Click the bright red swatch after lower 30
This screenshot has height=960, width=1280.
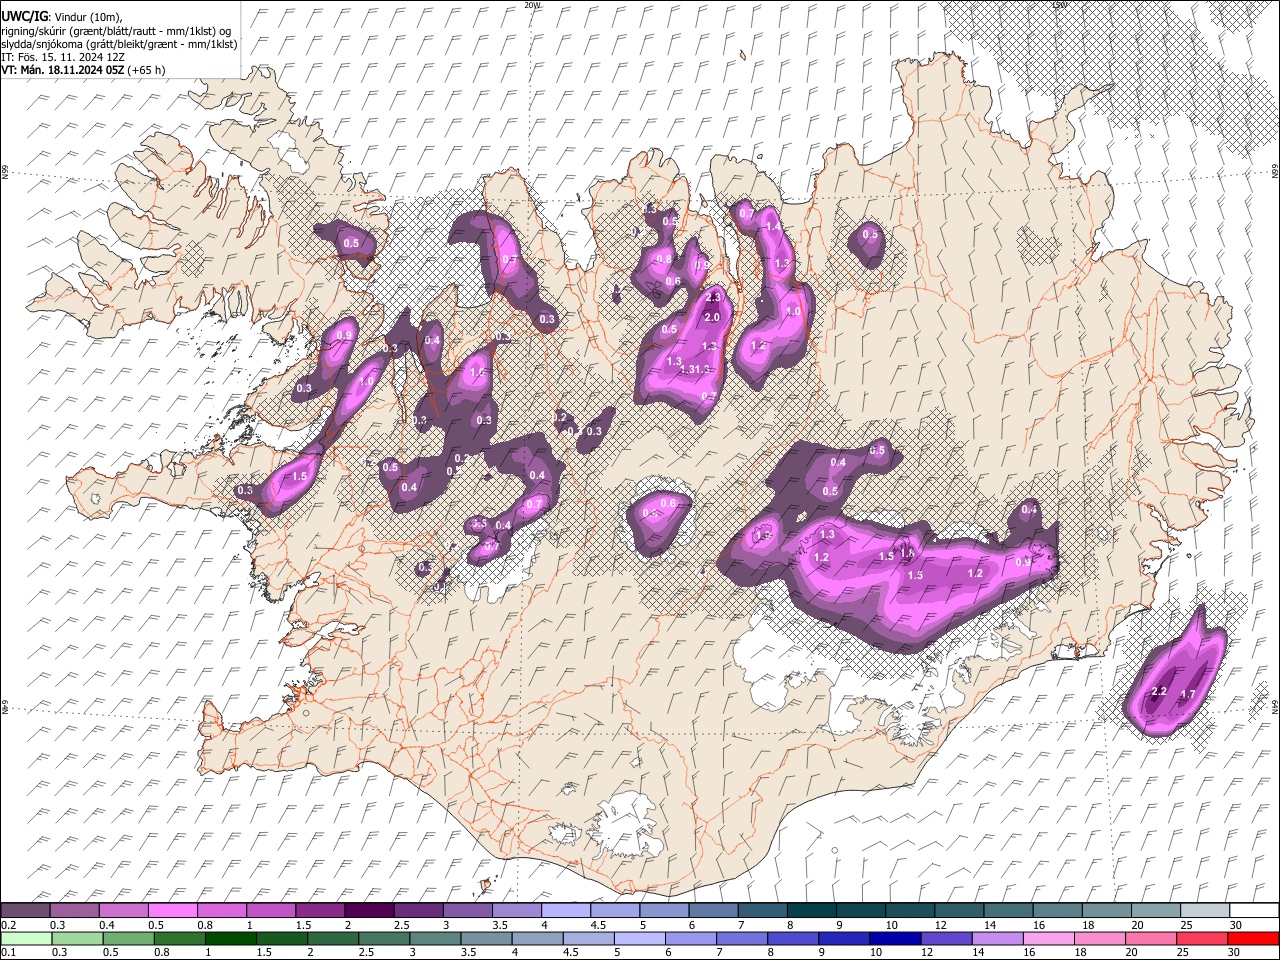click(1253, 938)
